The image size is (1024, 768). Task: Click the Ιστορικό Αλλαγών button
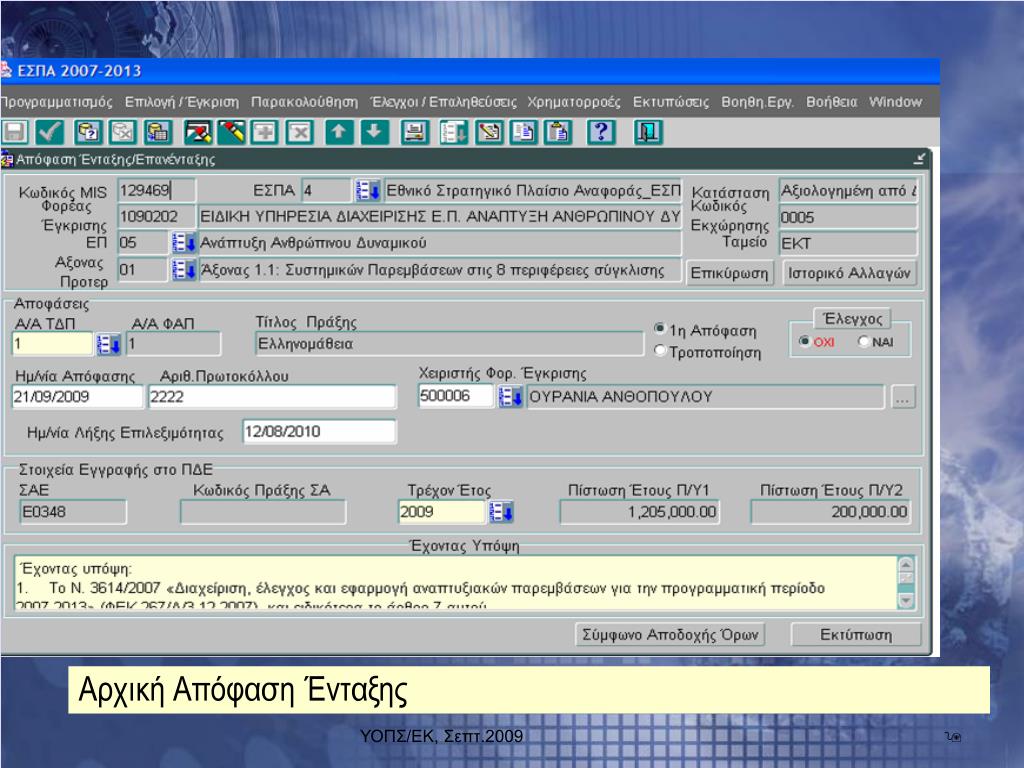[849, 273]
